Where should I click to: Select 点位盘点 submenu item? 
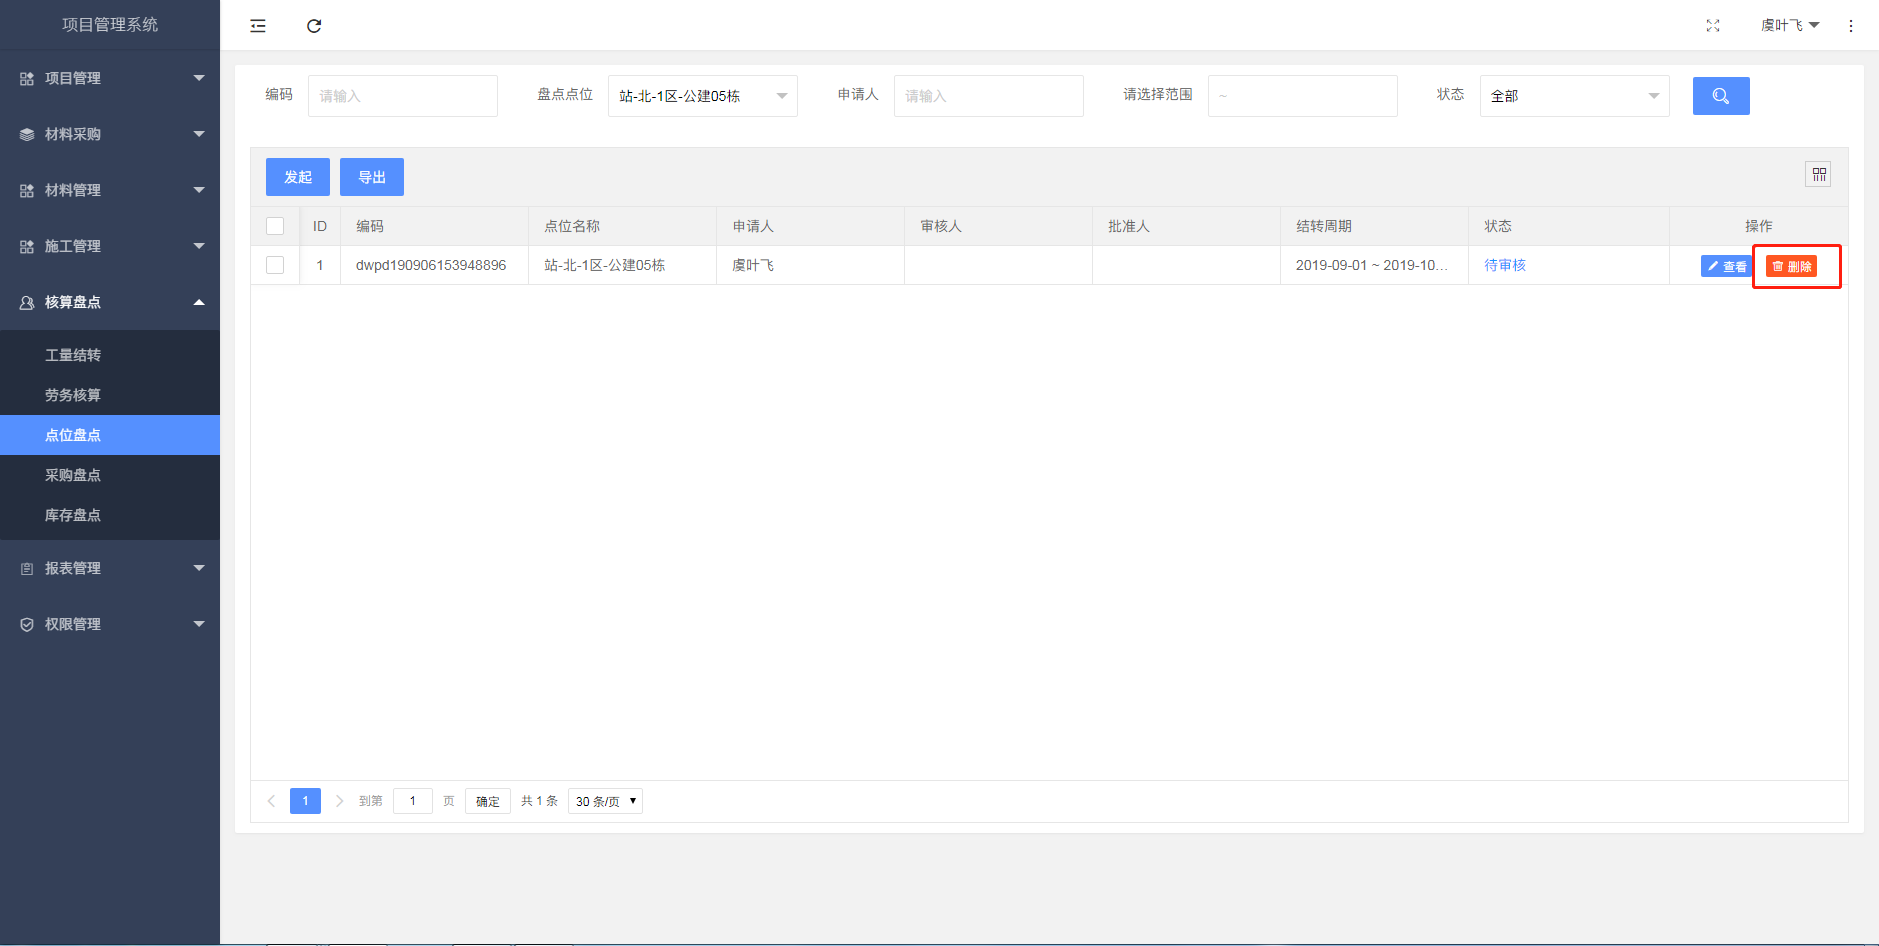[x=110, y=435]
